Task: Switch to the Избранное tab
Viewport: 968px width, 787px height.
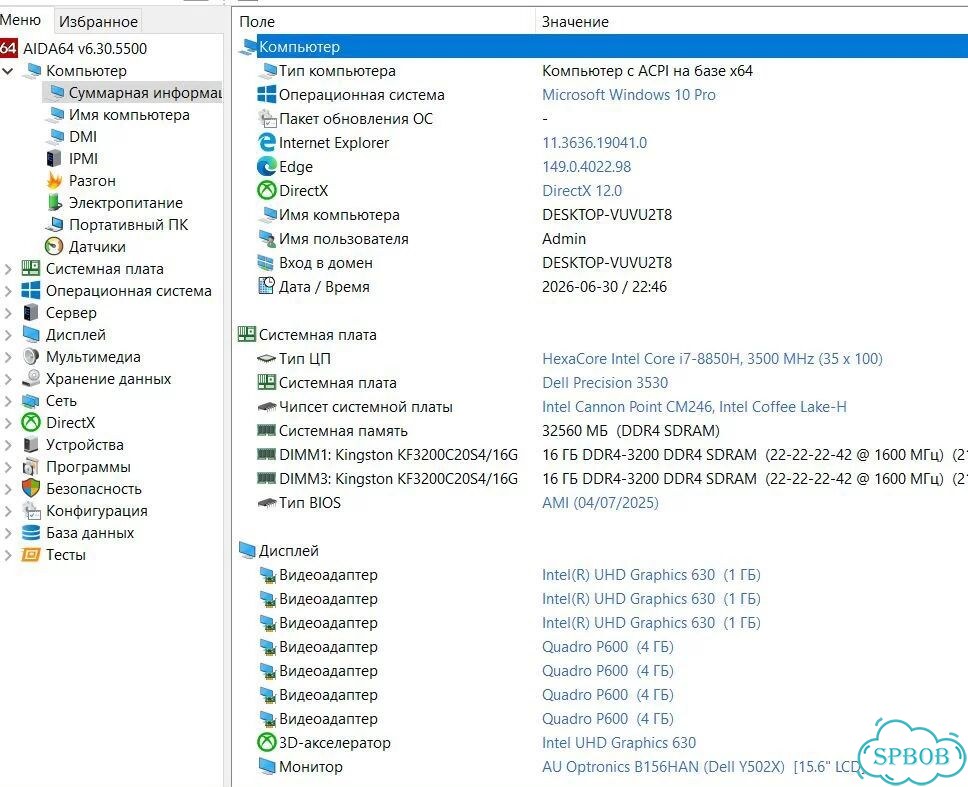Action: pos(98,22)
